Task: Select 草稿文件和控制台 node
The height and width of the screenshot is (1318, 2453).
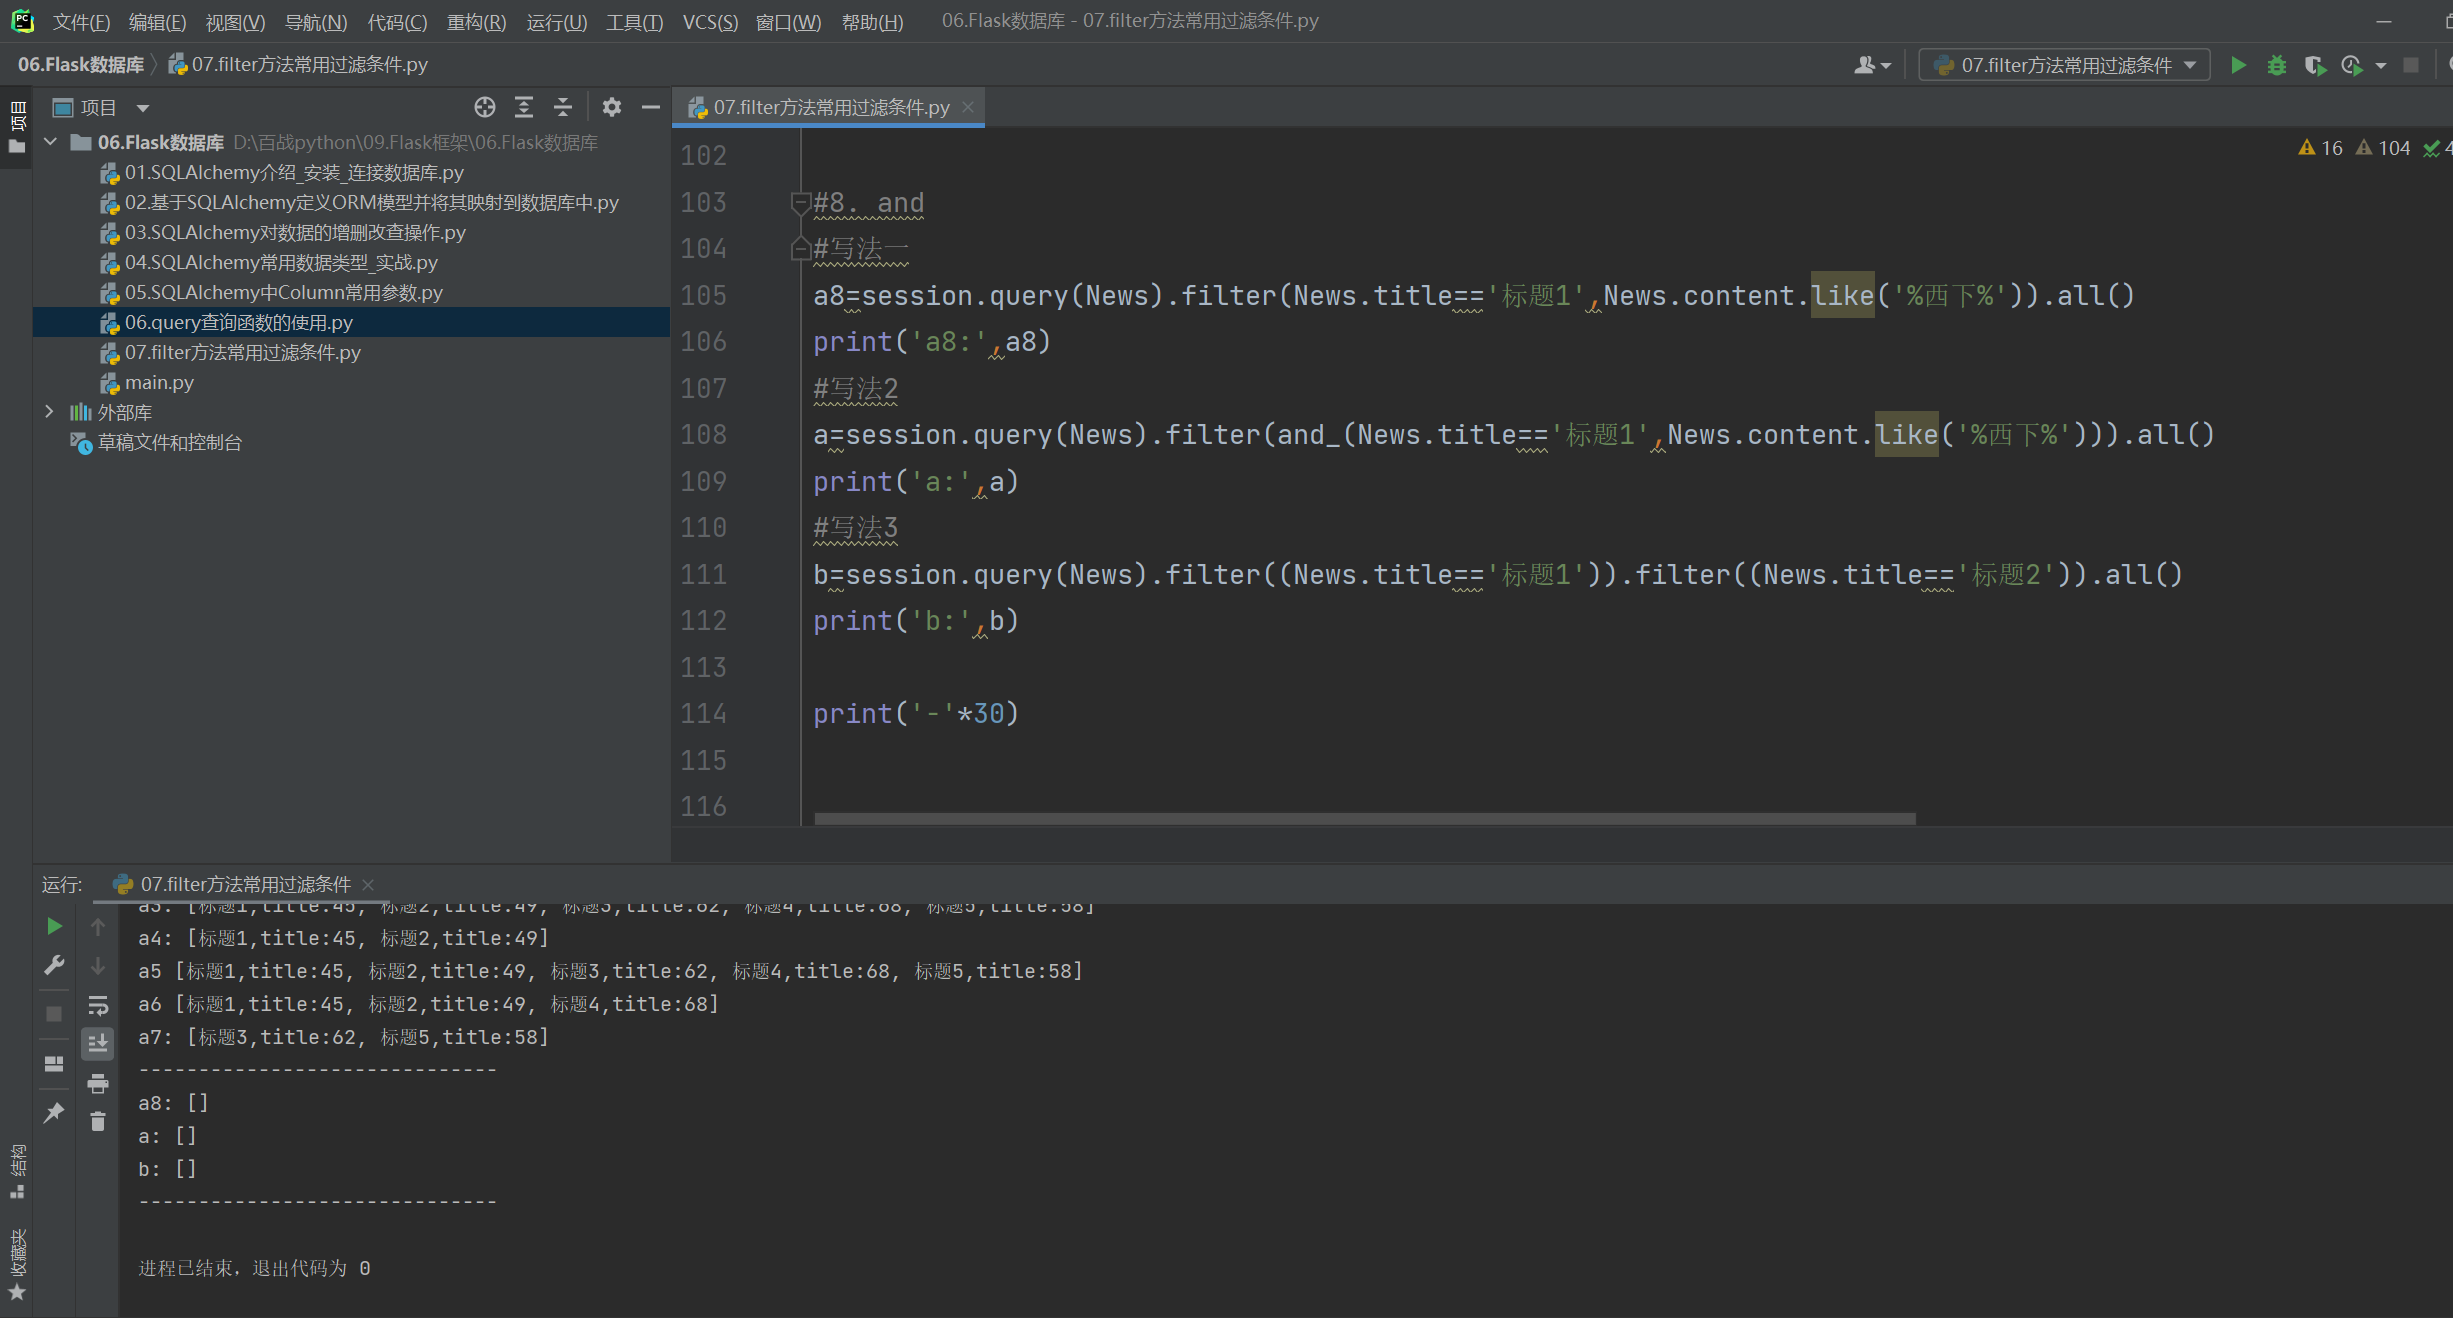Action: pyautogui.click(x=156, y=442)
